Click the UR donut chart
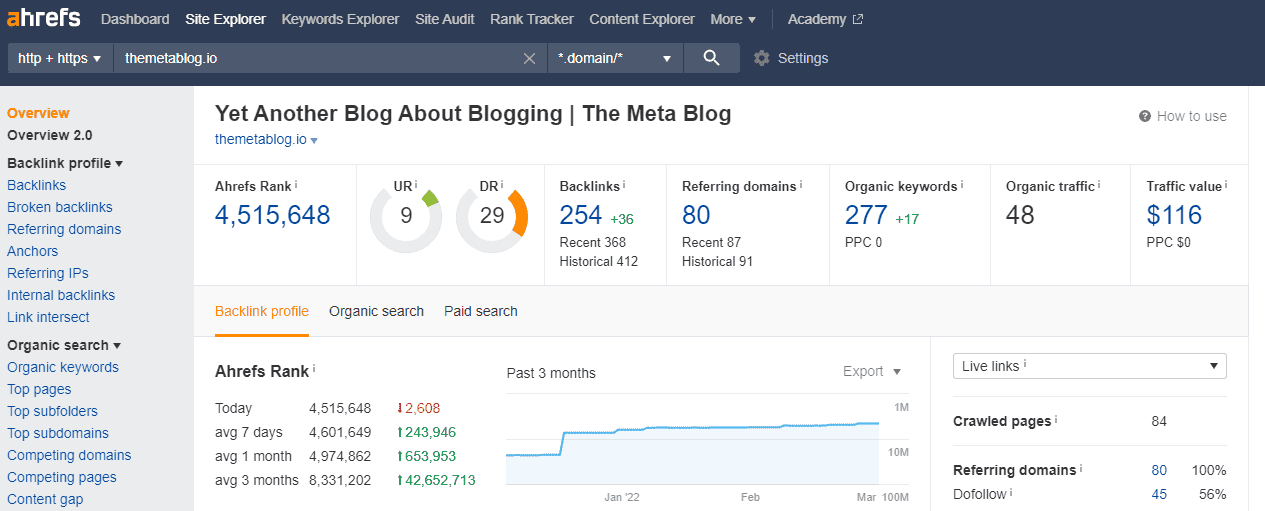Viewport: 1265px width, 511px height. [x=405, y=216]
